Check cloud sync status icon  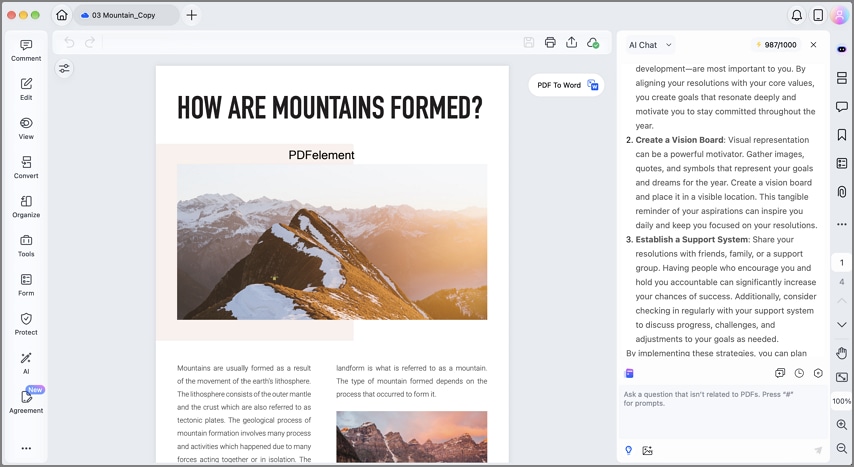pos(593,43)
